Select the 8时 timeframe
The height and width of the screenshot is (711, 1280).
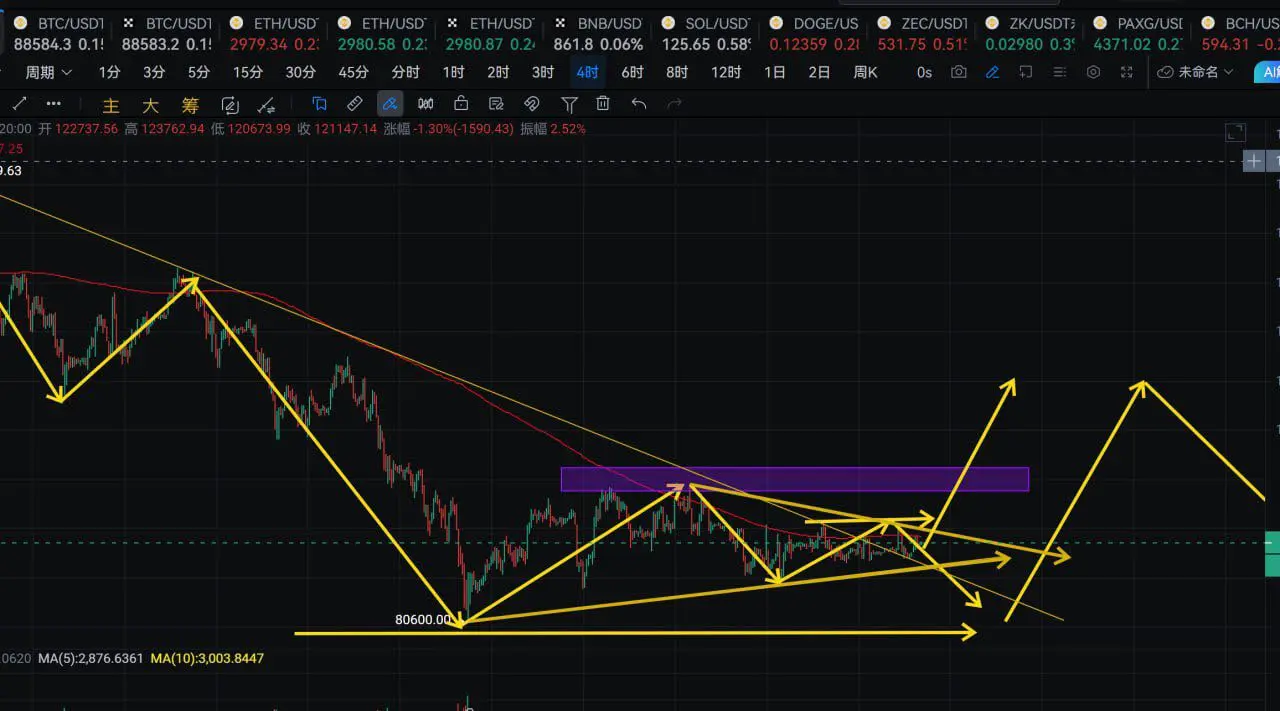coord(677,72)
